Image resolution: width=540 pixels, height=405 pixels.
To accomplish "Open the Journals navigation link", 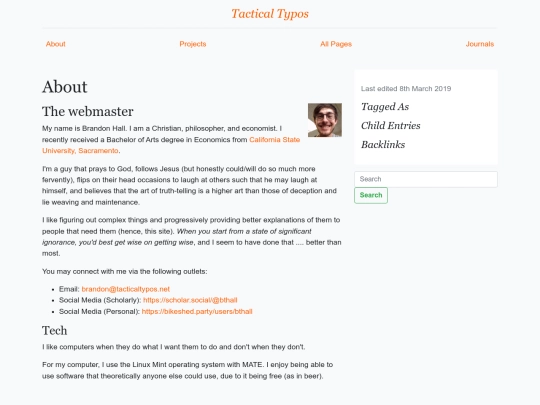I will pos(480,44).
